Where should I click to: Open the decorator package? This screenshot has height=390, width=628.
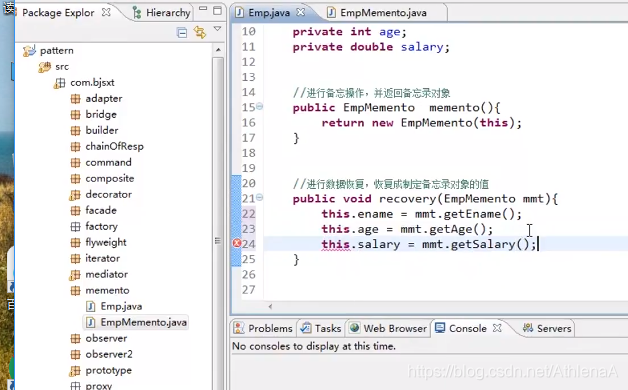click(109, 195)
